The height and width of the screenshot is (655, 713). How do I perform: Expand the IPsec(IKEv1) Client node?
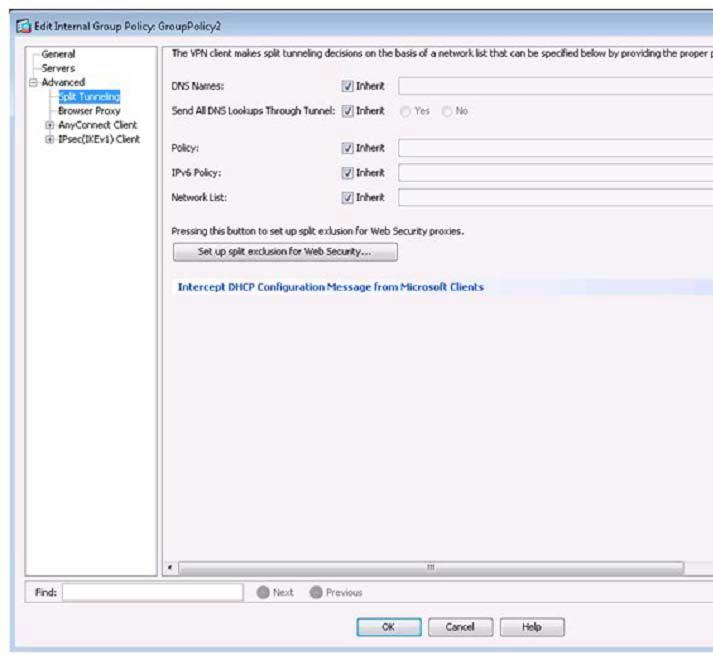click(x=49, y=140)
